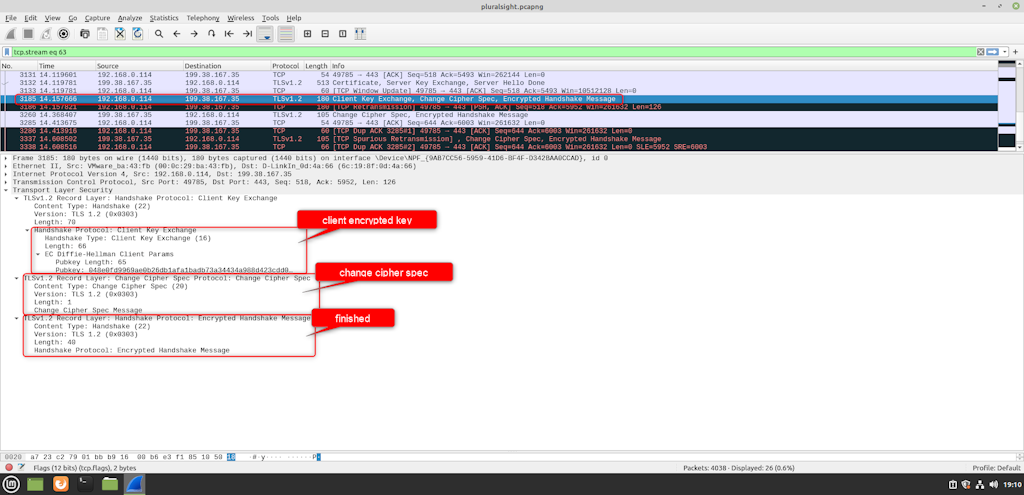The image size is (1024, 495).
Task: Reload this capture file icon
Action: click(138, 33)
